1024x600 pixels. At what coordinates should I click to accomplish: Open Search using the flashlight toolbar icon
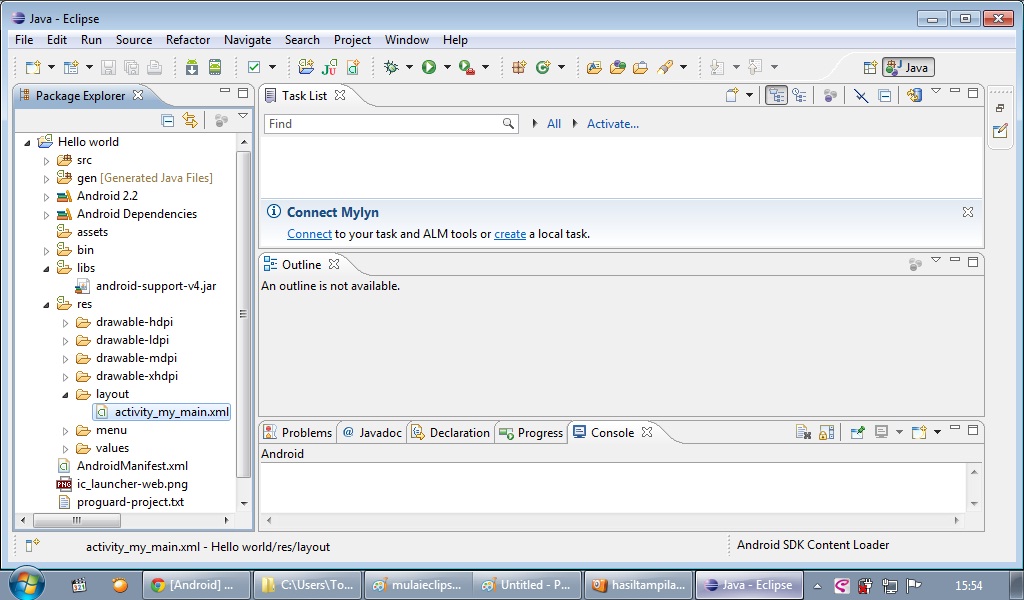pos(663,67)
